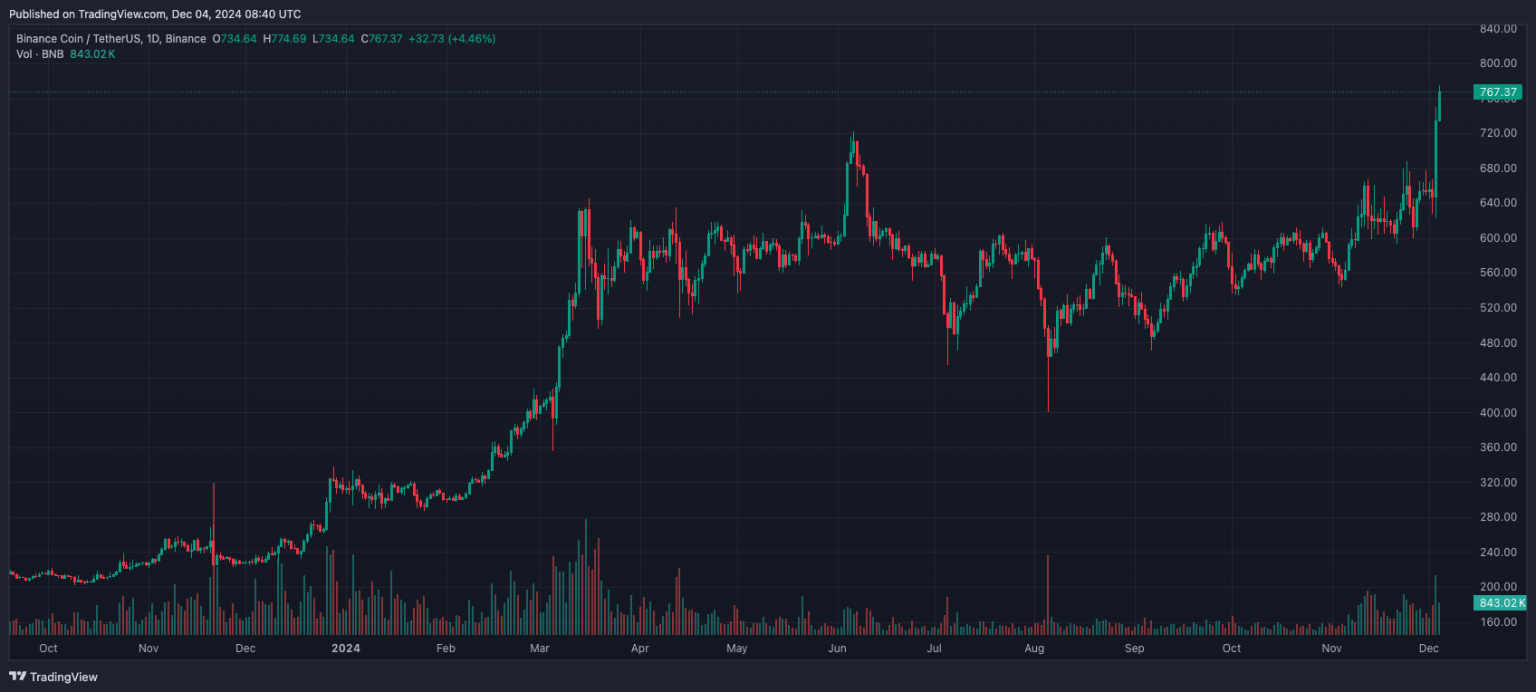Image resolution: width=1536 pixels, height=692 pixels.
Task: Select the Mar label on the time axis
Action: 540,648
